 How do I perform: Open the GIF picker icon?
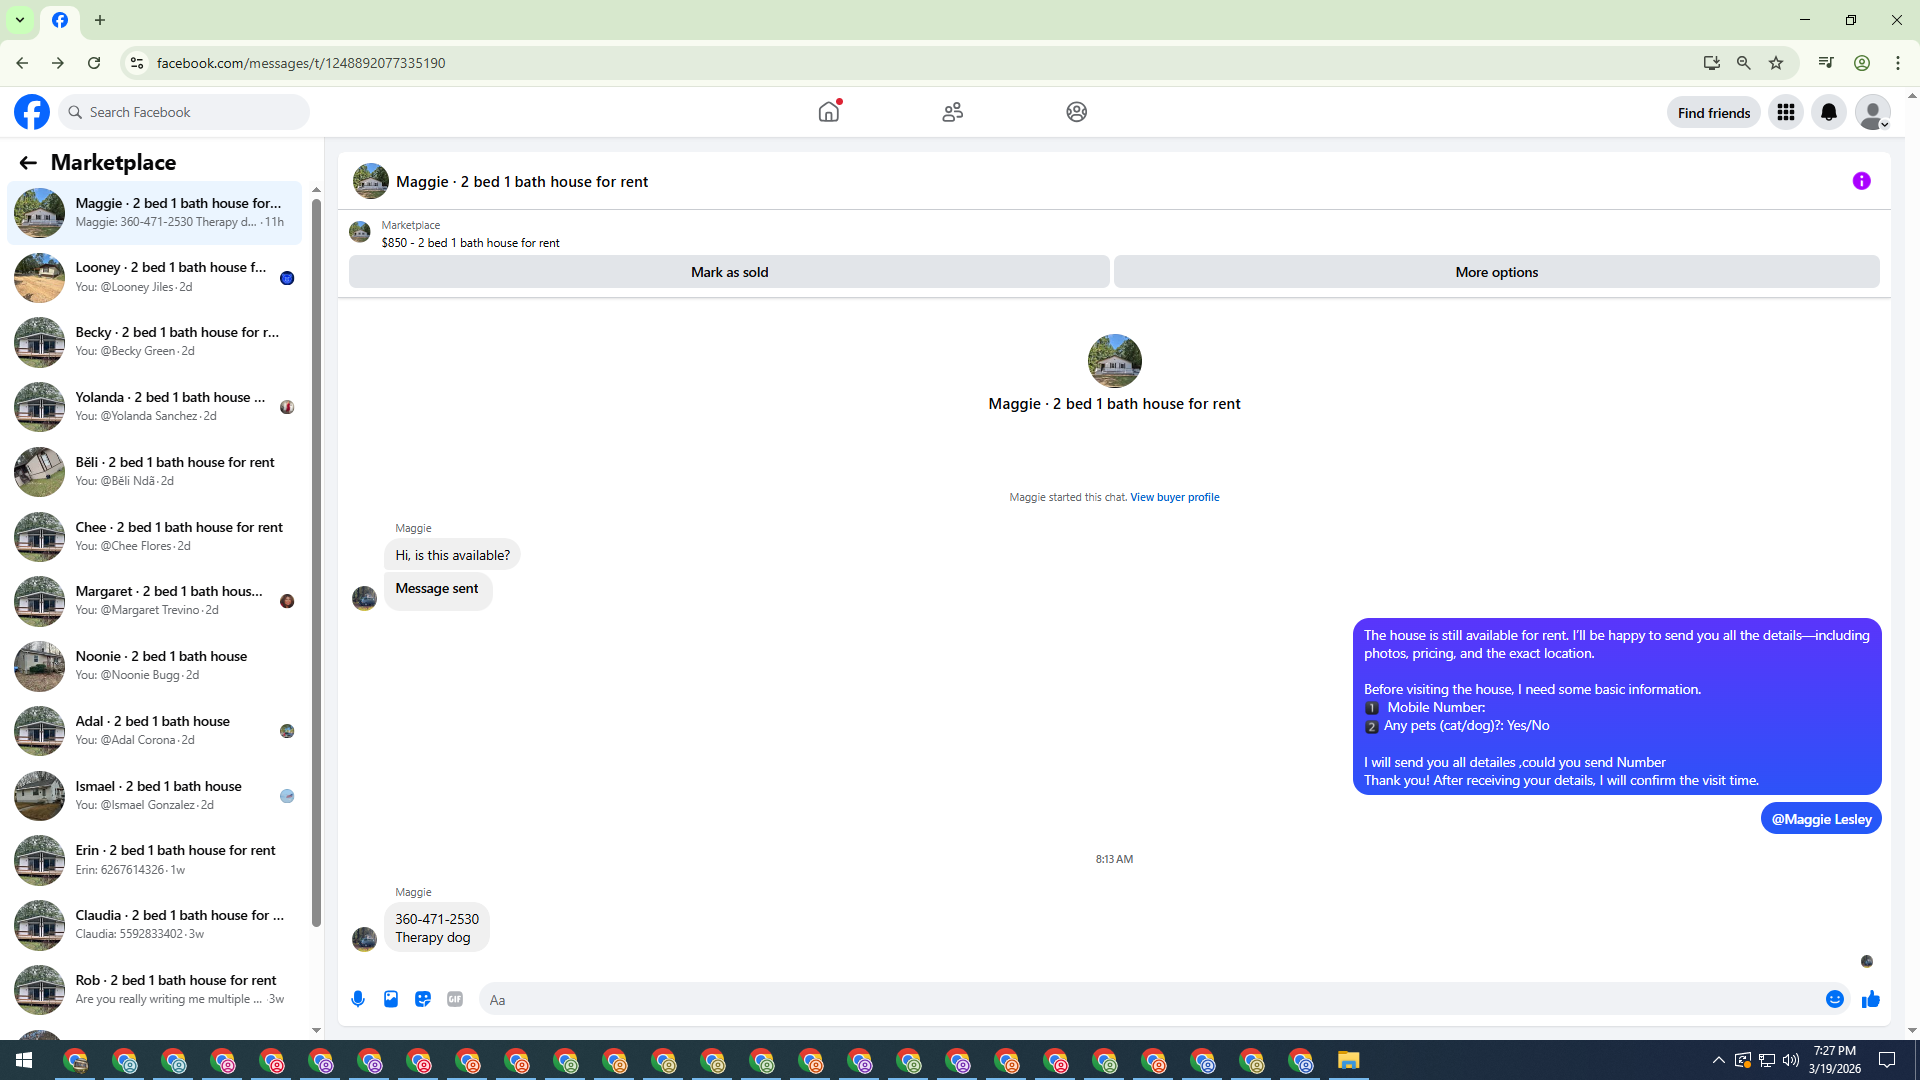tap(455, 999)
